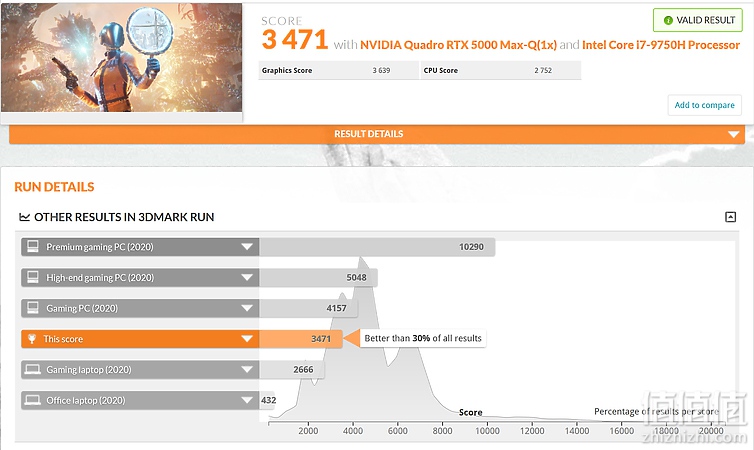Viewport: 754px width, 450px height.
Task: Expand the Result Details arrow
Action: coord(733,134)
